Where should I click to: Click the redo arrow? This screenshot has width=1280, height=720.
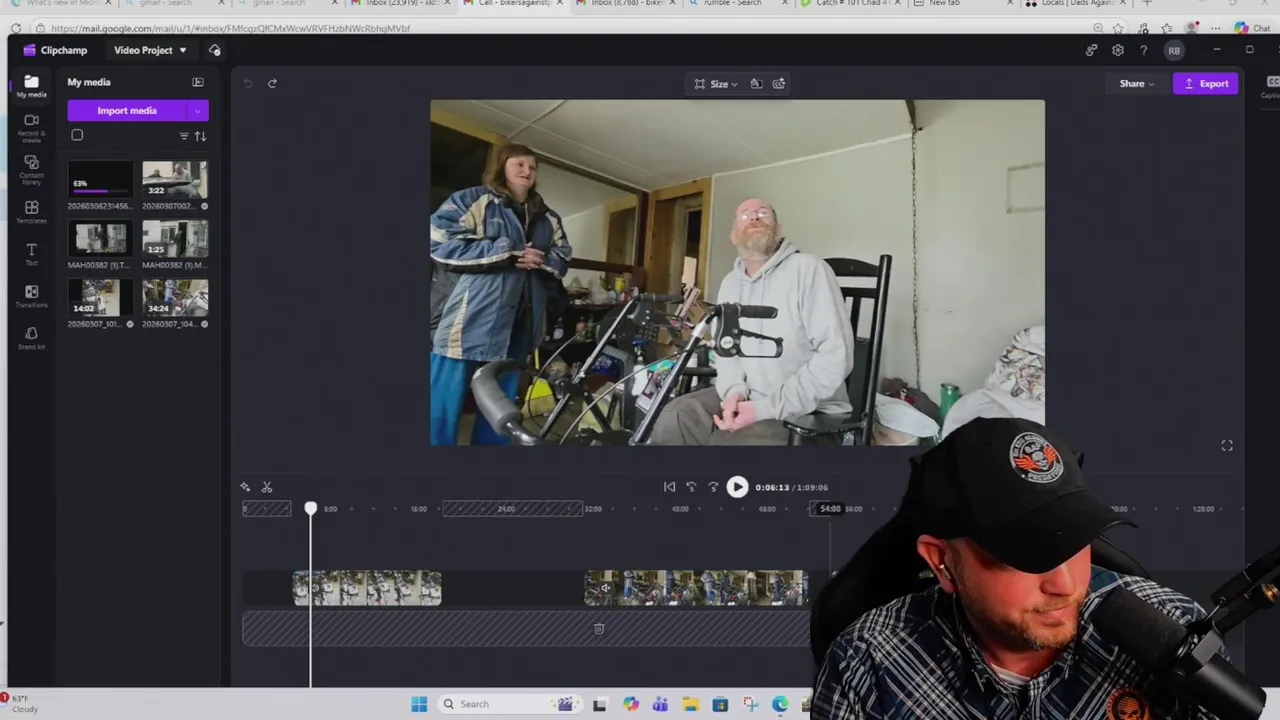[x=272, y=83]
